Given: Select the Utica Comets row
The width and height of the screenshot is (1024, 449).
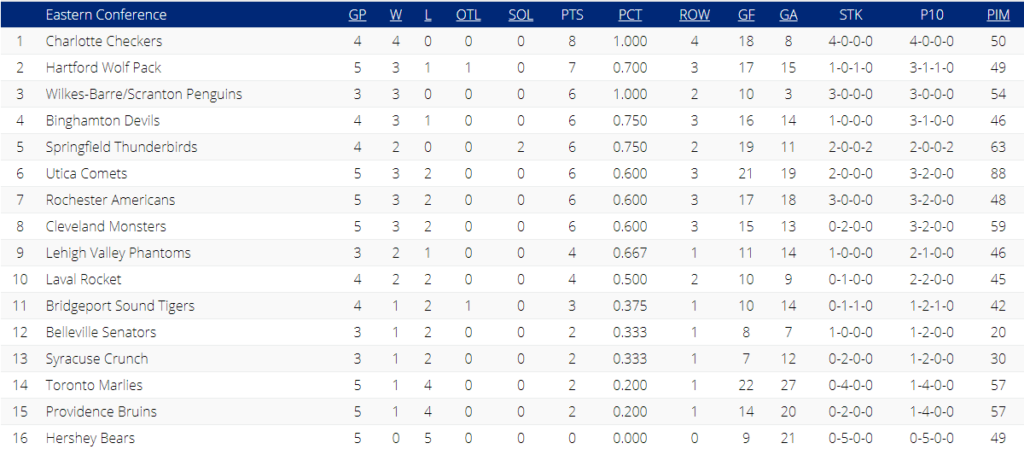Looking at the screenshot, I should (x=512, y=174).
